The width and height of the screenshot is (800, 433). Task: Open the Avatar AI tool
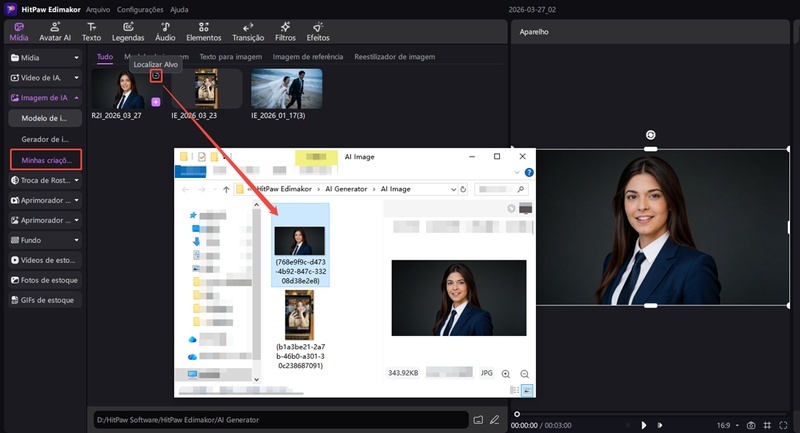(x=55, y=30)
